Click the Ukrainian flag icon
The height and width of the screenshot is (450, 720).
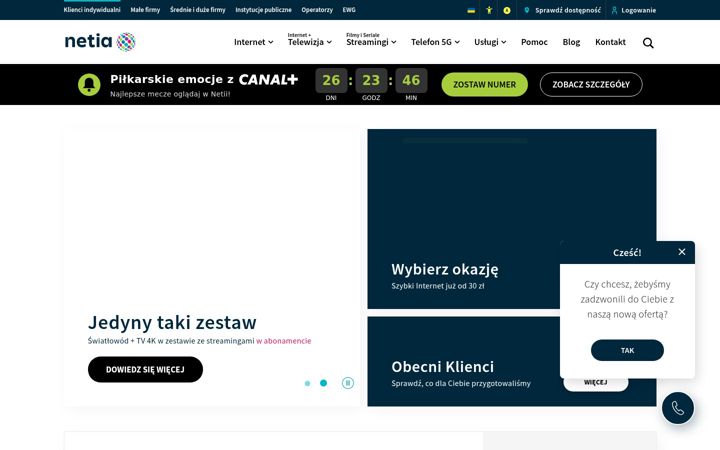tap(471, 10)
